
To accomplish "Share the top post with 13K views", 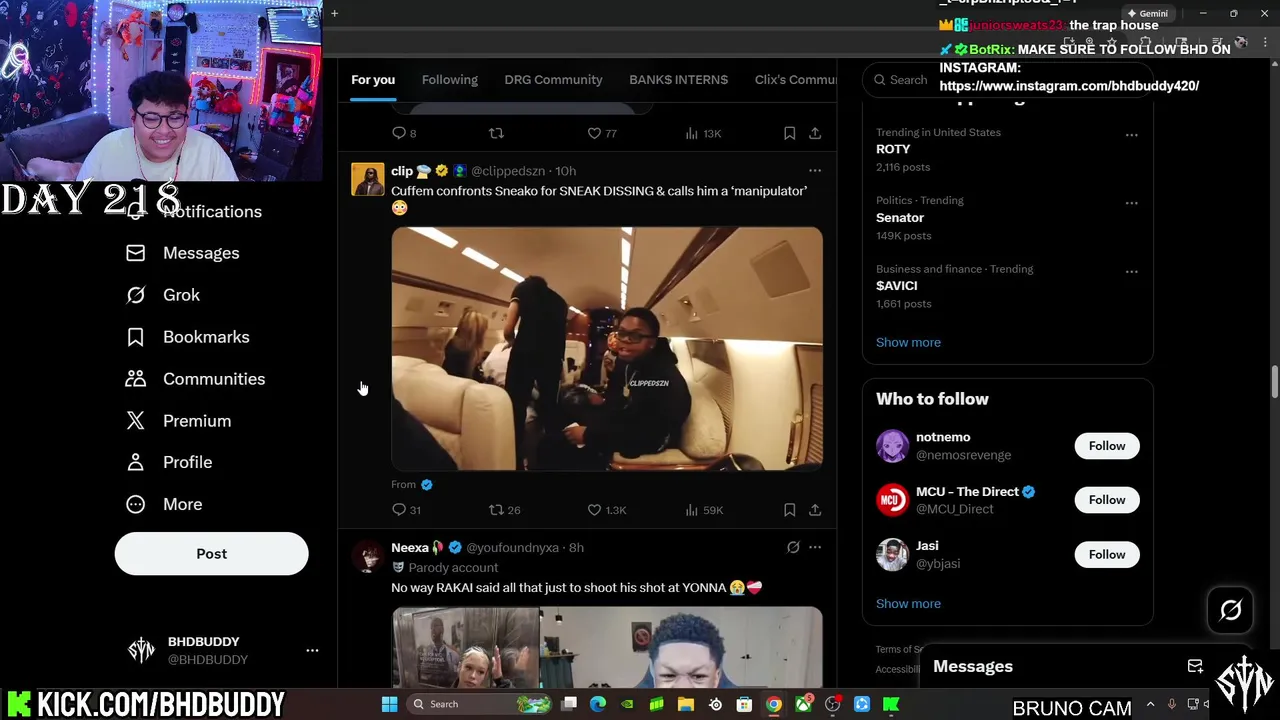I will click(815, 133).
